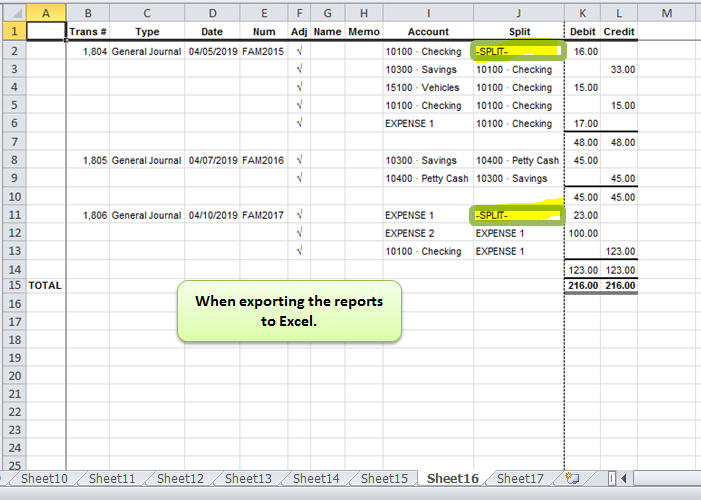701x500 pixels.
Task: Open Sheet15 worksheet tab
Action: coord(384,479)
